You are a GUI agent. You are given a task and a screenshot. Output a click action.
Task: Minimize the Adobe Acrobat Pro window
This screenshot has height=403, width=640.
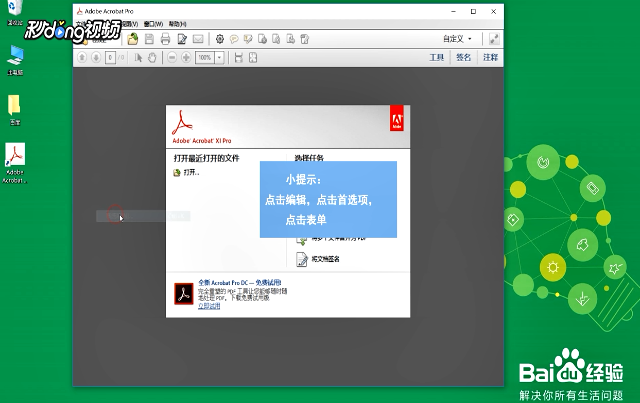[453, 11]
